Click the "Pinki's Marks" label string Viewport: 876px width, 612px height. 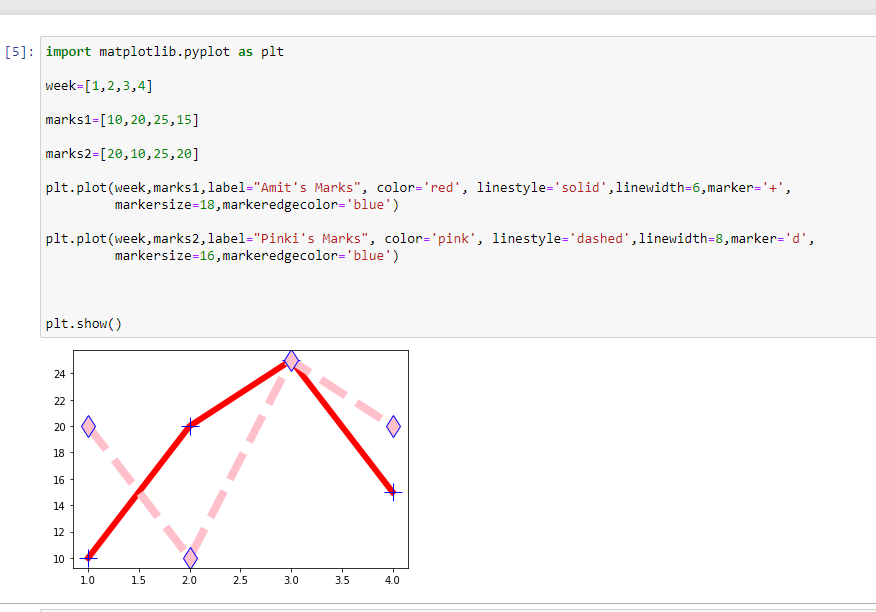coord(311,239)
